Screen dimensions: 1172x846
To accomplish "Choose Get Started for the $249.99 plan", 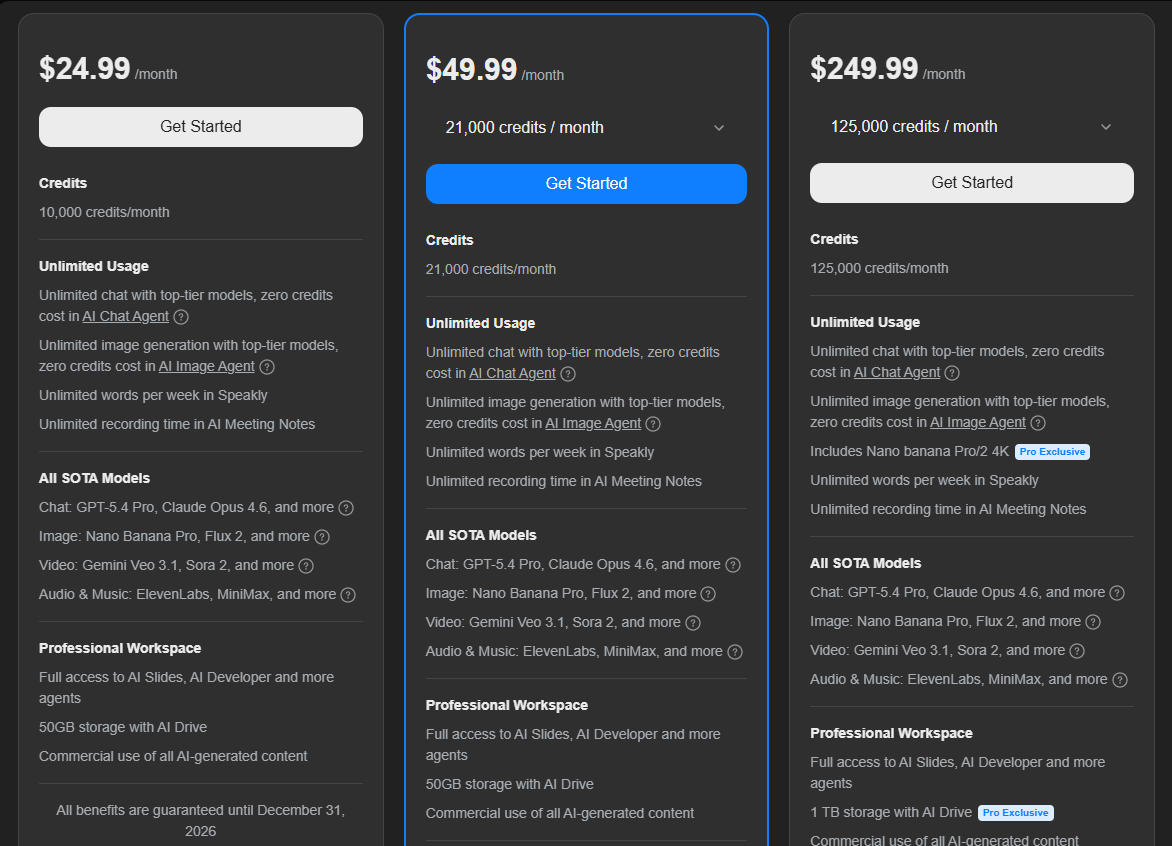I will pos(971,183).
